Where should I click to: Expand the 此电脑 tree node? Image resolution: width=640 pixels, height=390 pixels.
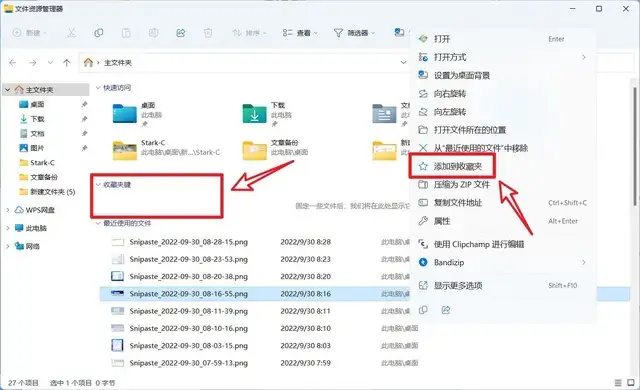coord(8,228)
